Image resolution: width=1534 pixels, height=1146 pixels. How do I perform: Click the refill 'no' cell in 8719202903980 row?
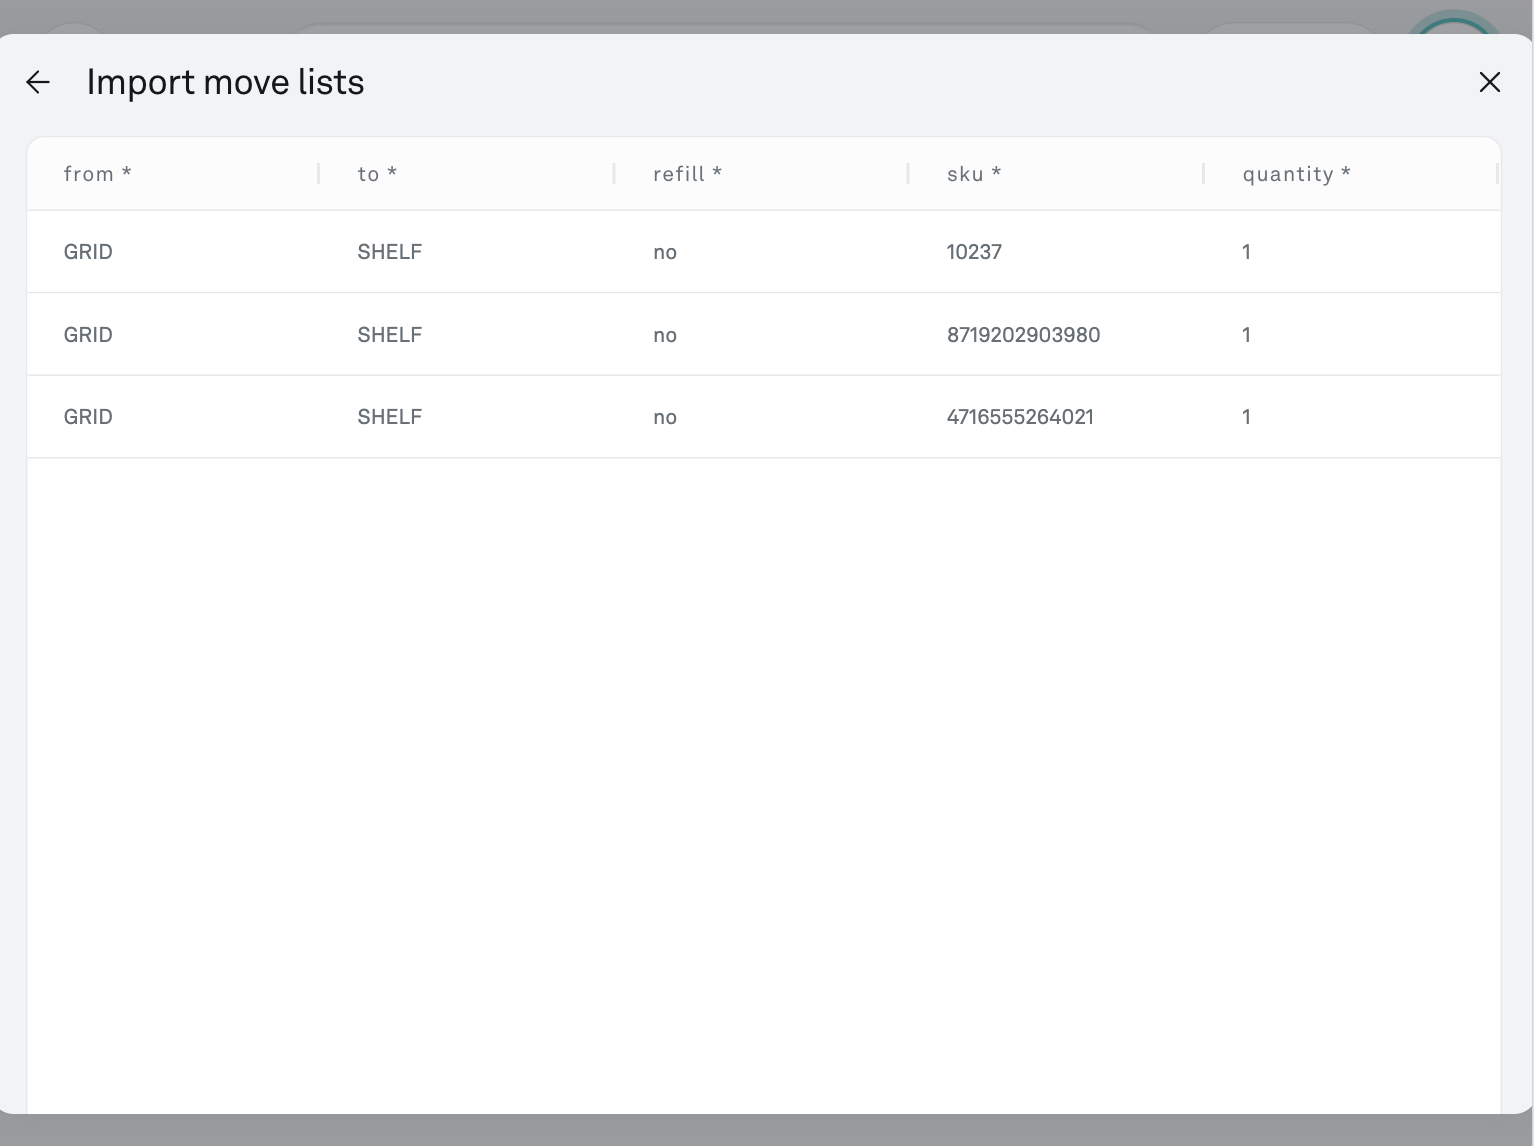coord(665,335)
